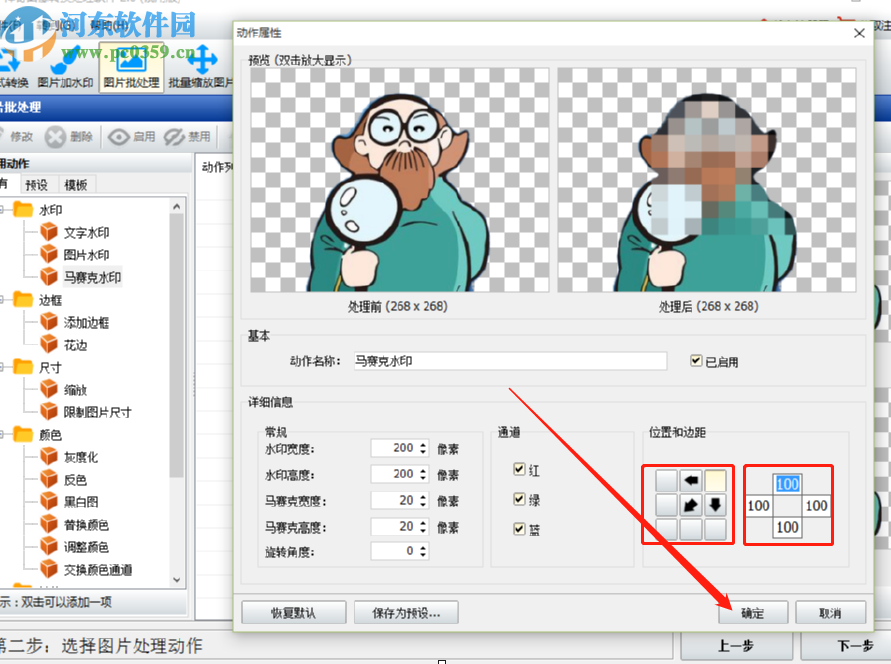Increase 马赛克宽度 with spinner up arrow

pyautogui.click(x=423, y=497)
